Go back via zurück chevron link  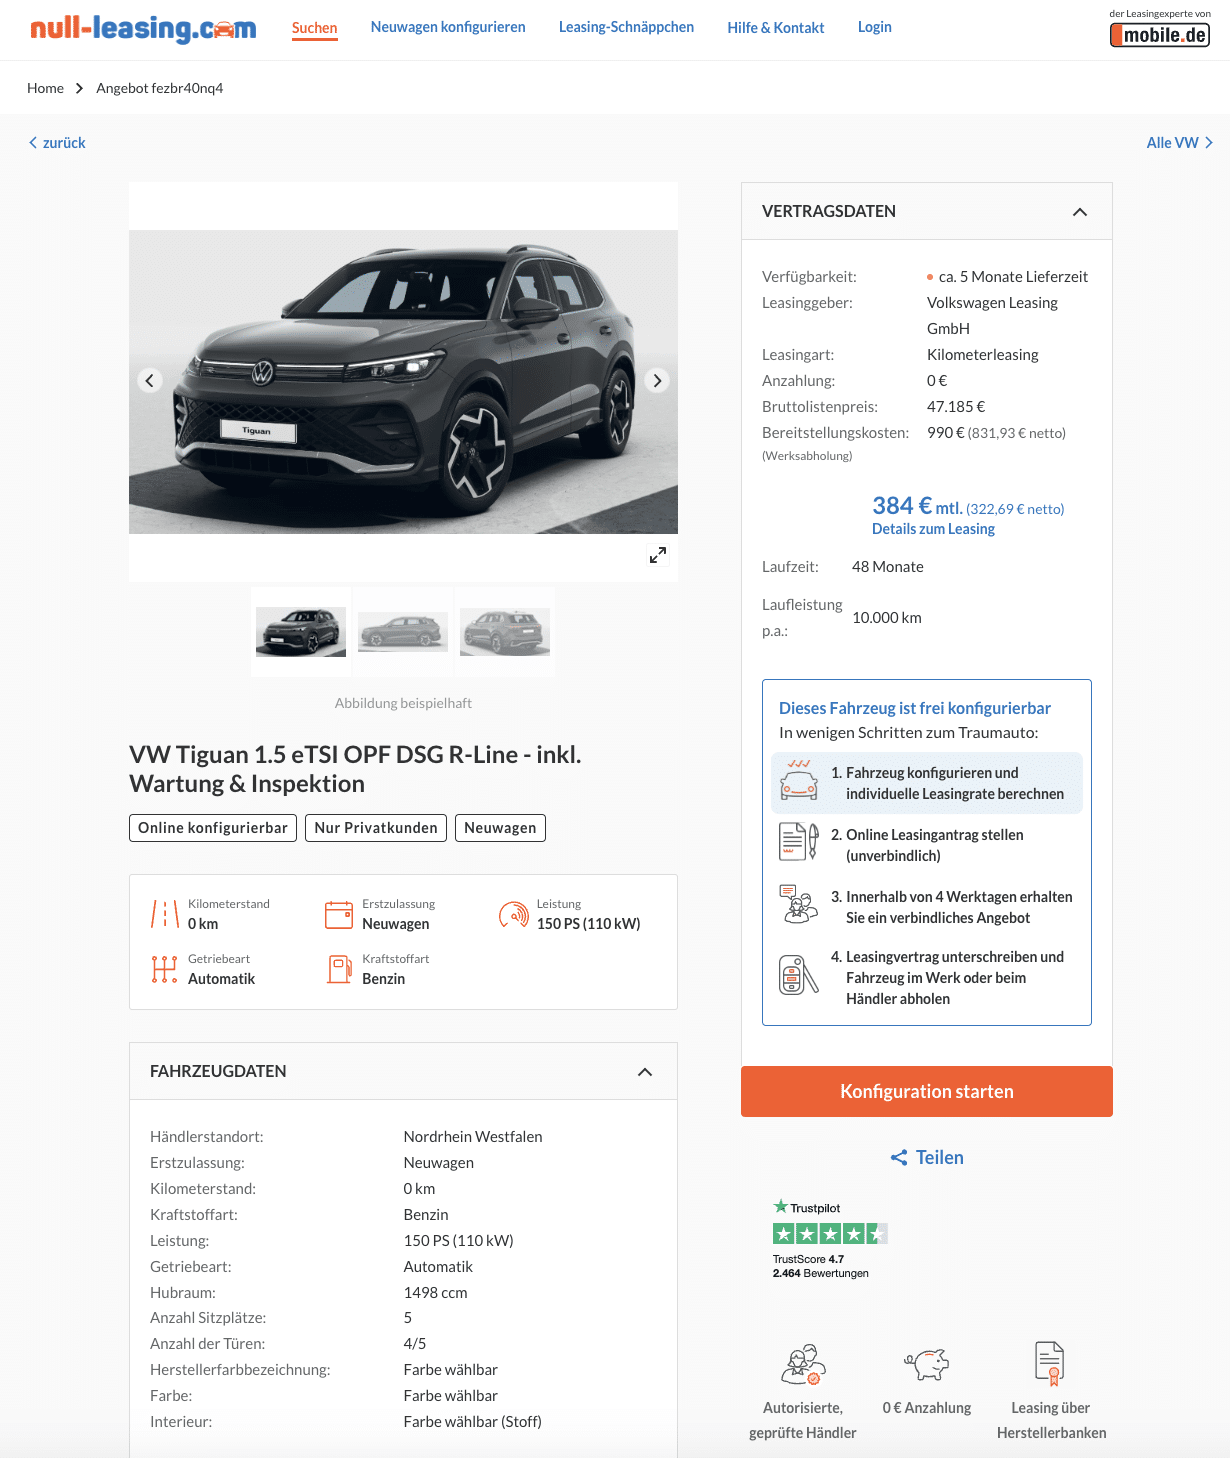[x=57, y=143]
